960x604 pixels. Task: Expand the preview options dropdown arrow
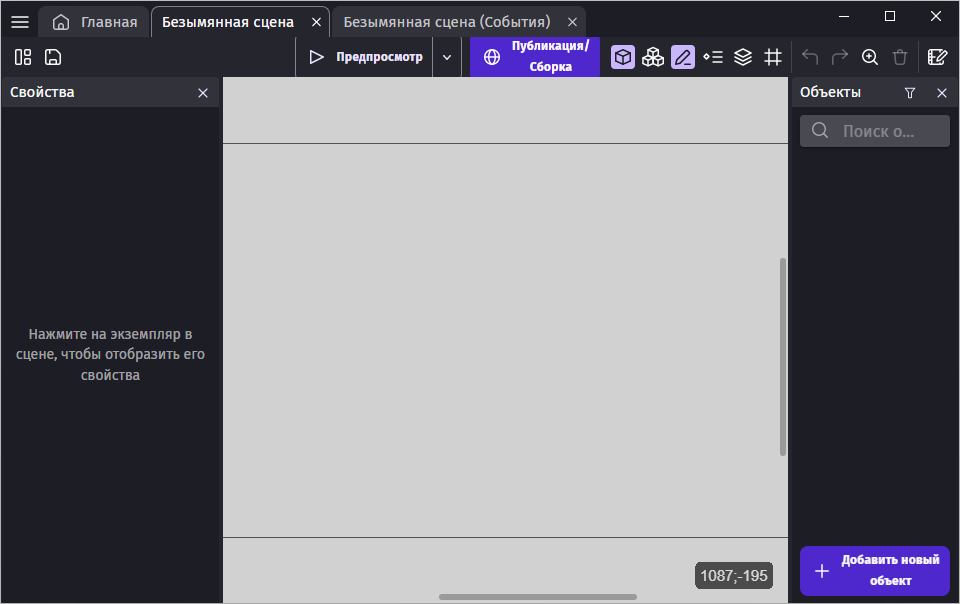coord(447,57)
